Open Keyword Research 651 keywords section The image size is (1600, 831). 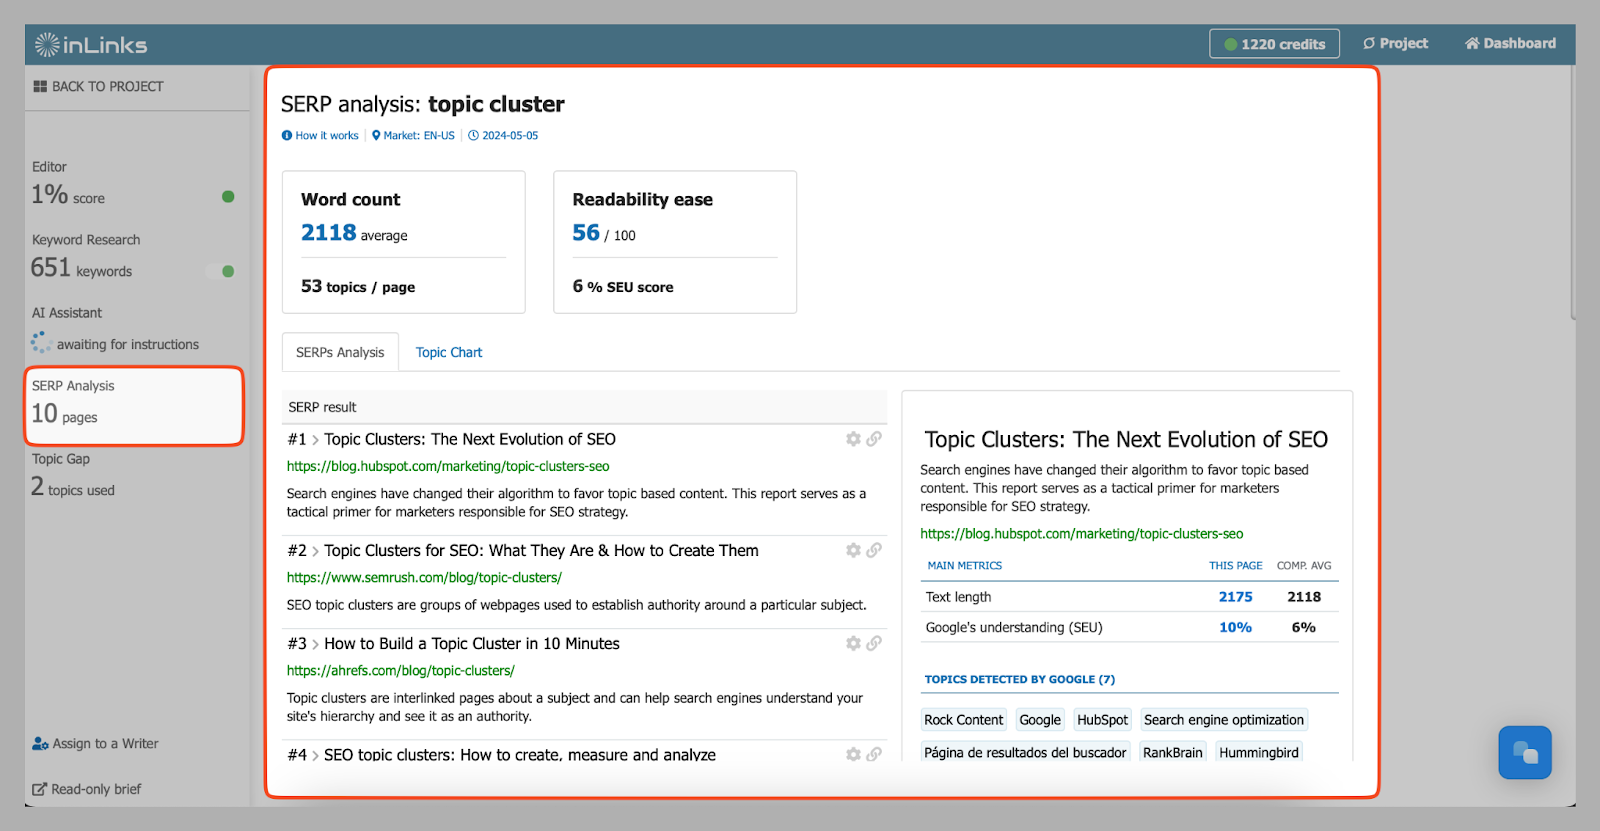pyautogui.click(x=133, y=257)
